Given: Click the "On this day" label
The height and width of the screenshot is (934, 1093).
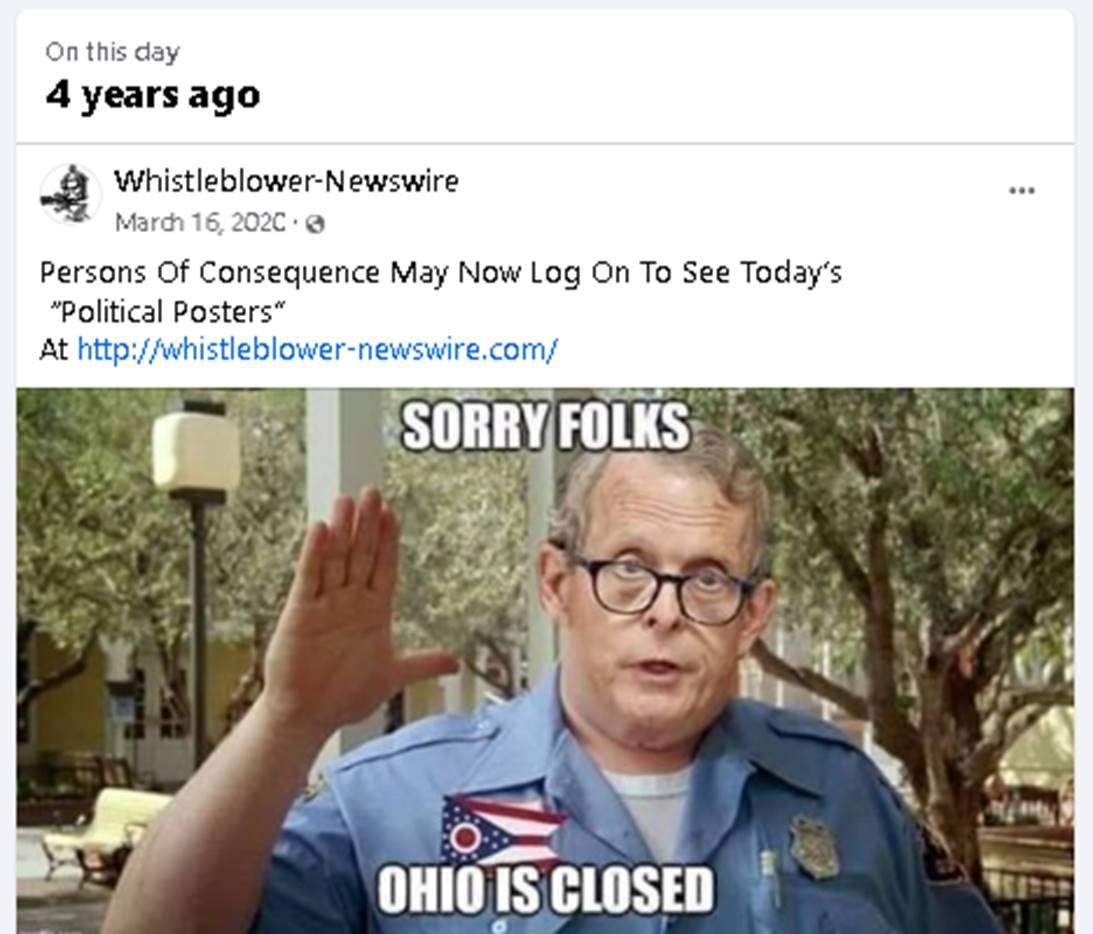Looking at the screenshot, I should 112,52.
